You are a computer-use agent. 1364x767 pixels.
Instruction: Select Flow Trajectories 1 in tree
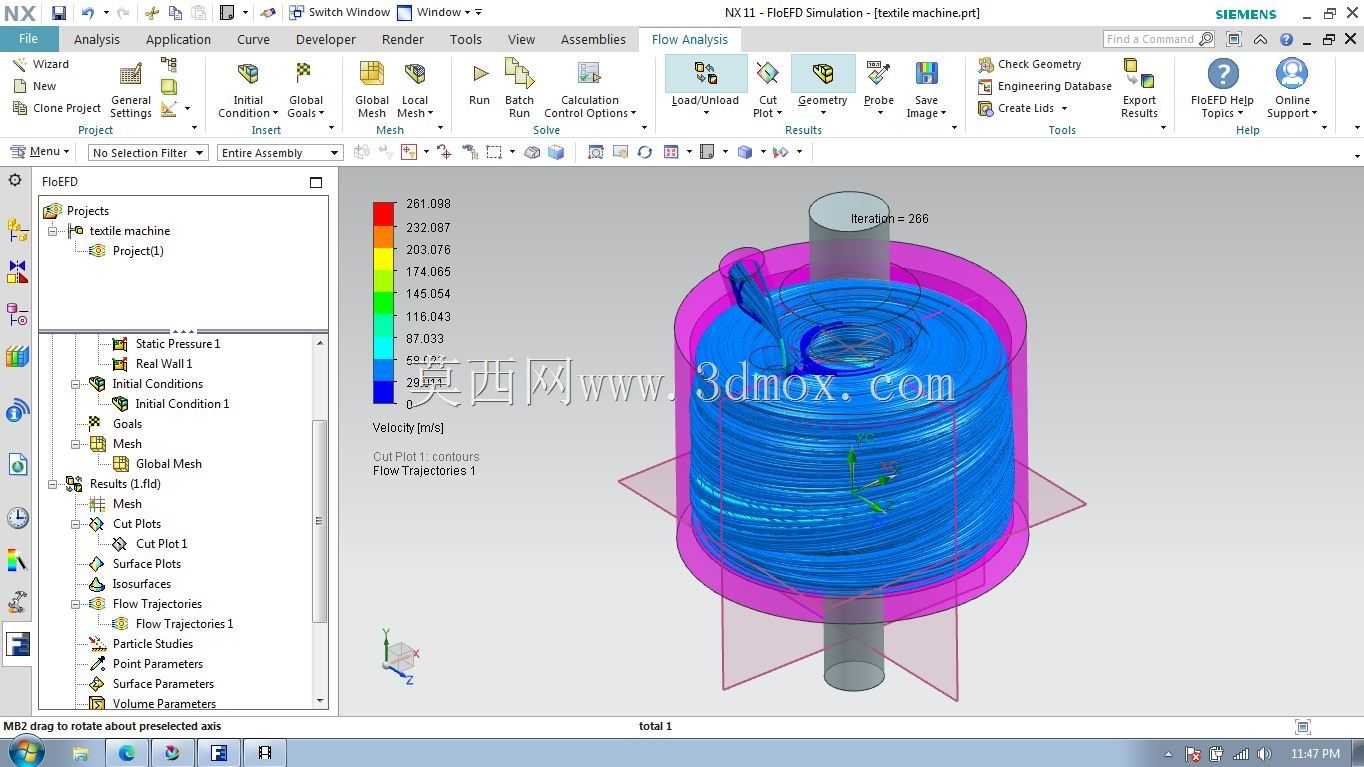[184, 624]
